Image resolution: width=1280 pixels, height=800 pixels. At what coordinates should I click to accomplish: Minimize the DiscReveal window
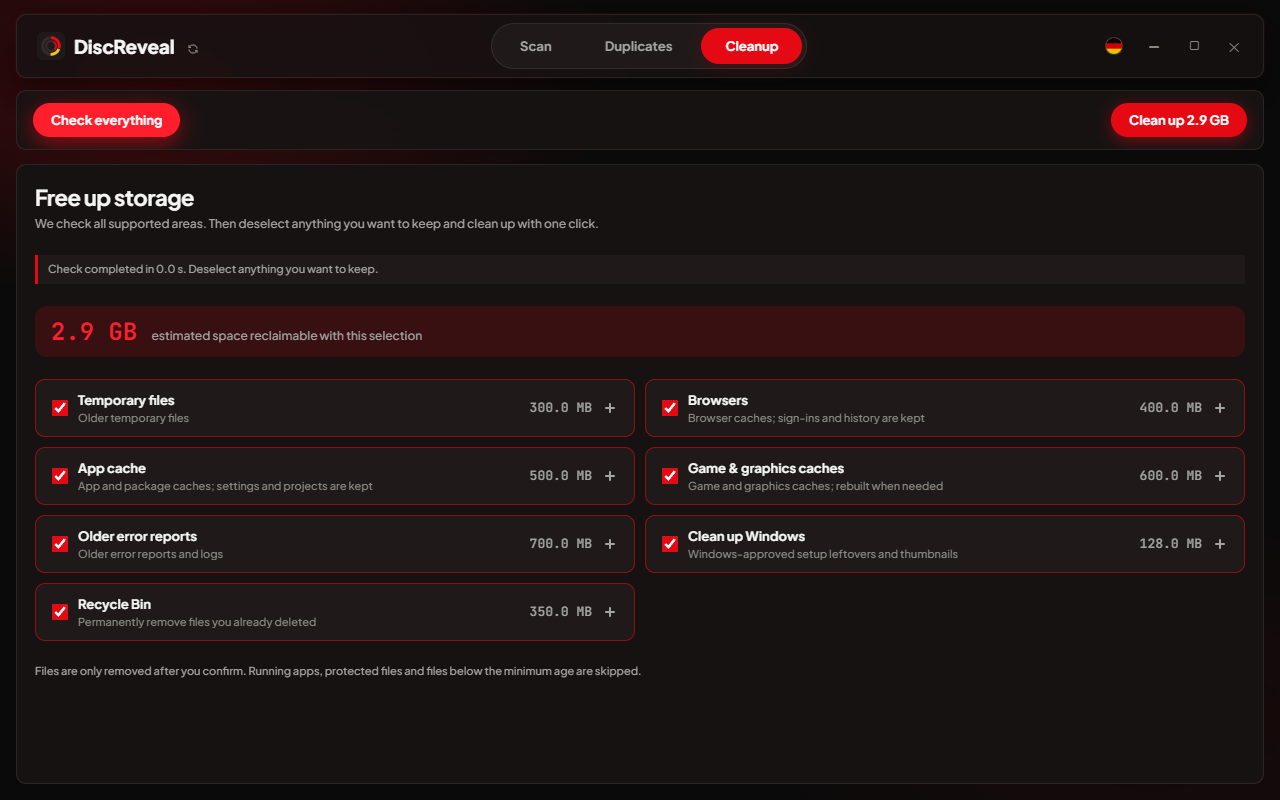pos(1154,46)
